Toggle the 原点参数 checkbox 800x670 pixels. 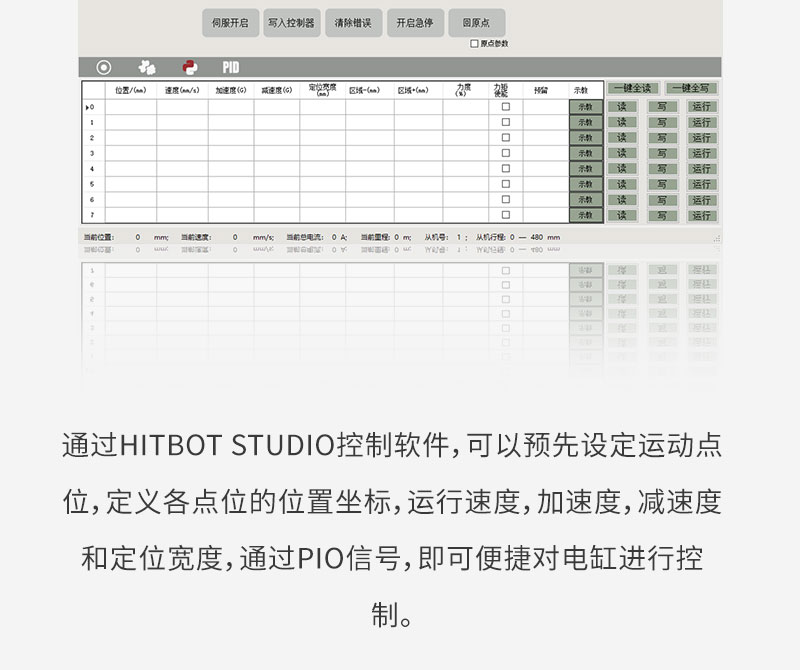tap(474, 44)
